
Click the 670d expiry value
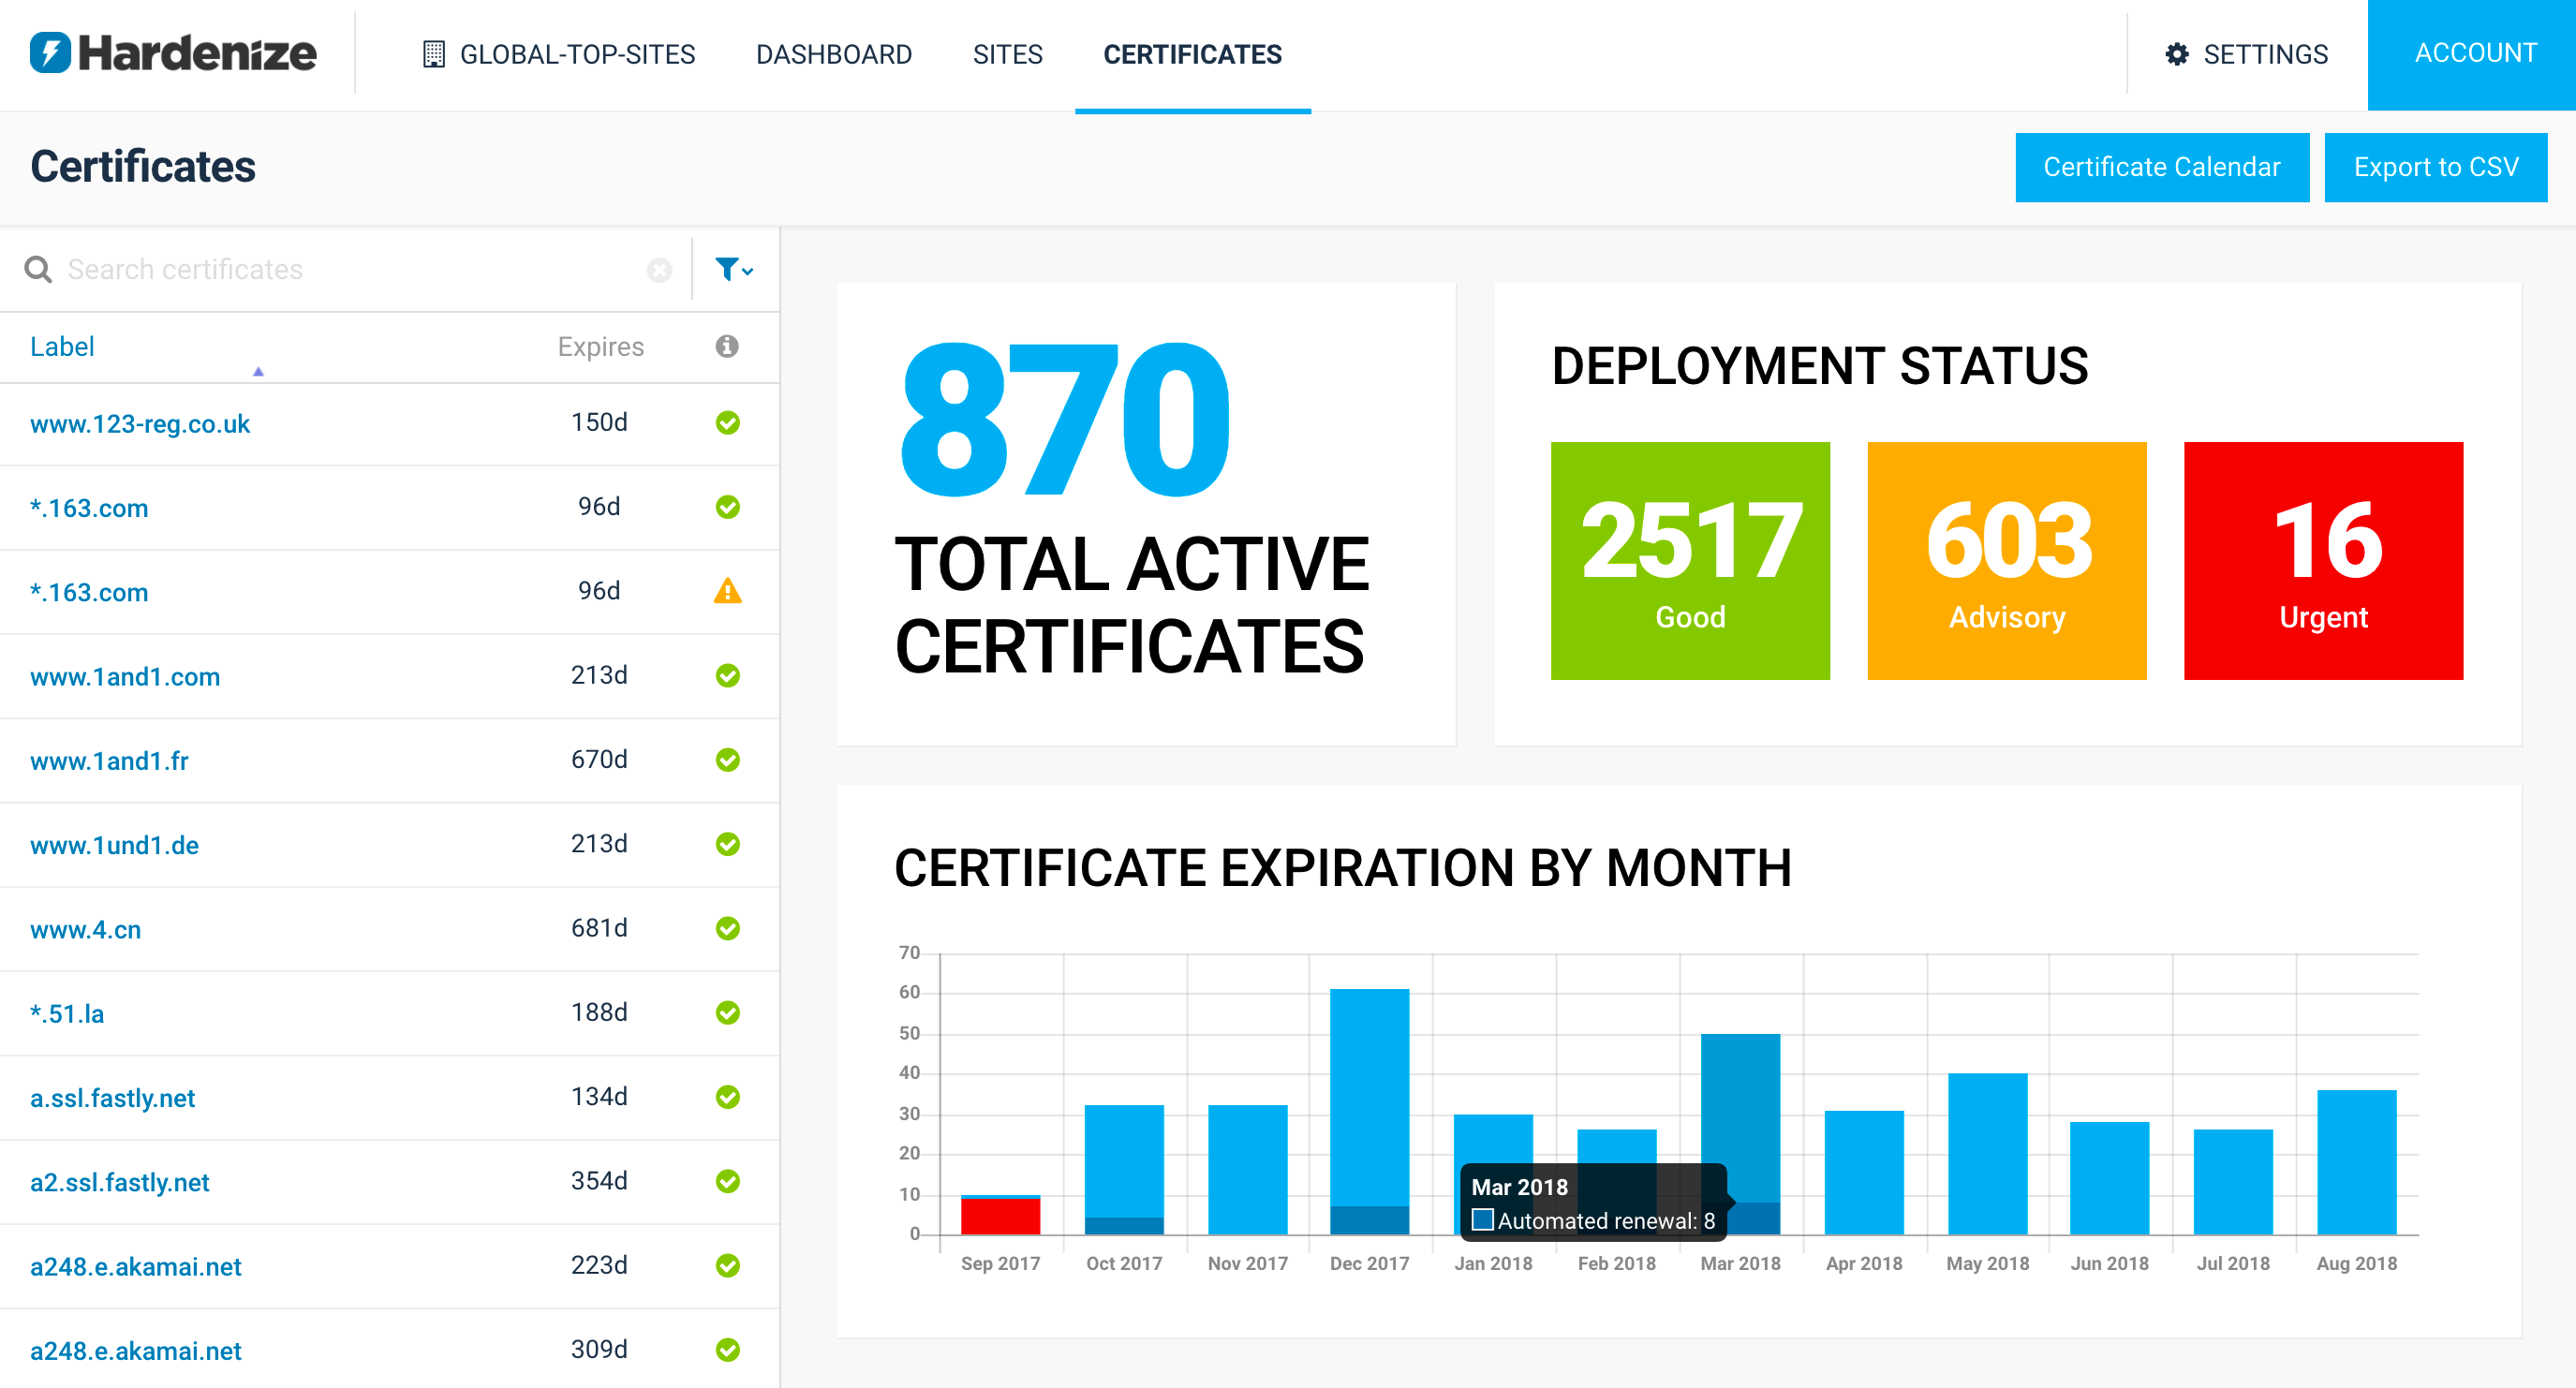[x=599, y=760]
